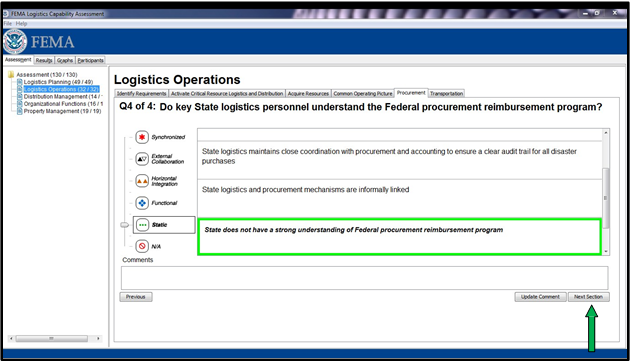Image resolution: width=631 pixels, height=362 pixels.
Task: Click the Property Management document icon
Action: pyautogui.click(x=19, y=111)
